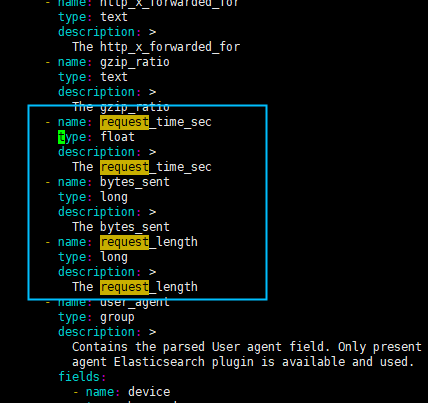Click 'The http_x_forwarded_for' description text
This screenshot has height=403, width=428.
[x=156, y=47]
